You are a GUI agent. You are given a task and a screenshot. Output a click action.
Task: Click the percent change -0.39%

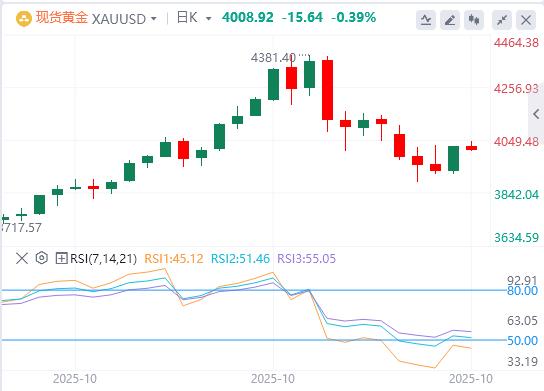354,17
